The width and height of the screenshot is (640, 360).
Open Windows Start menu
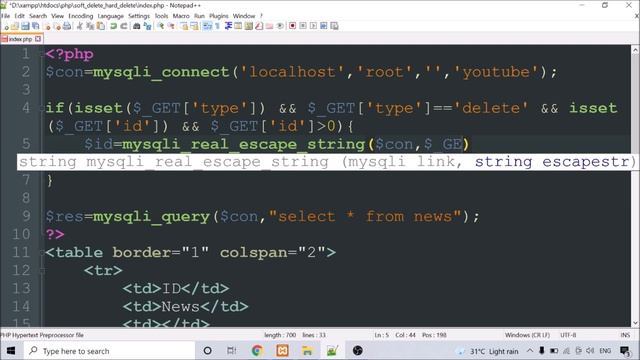[x=11, y=351]
